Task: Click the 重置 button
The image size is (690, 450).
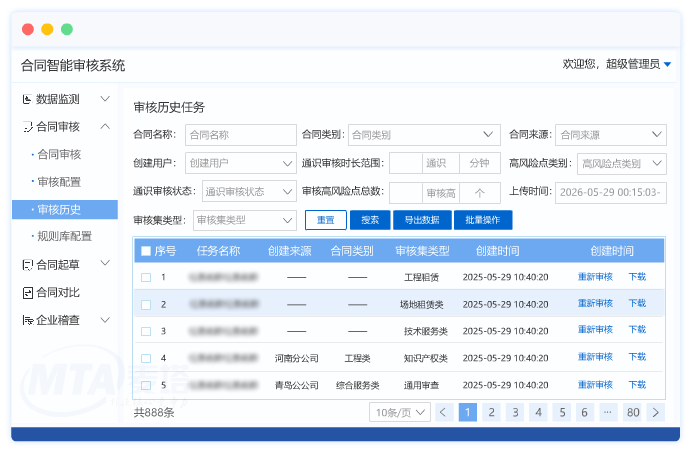Action: 326,220
